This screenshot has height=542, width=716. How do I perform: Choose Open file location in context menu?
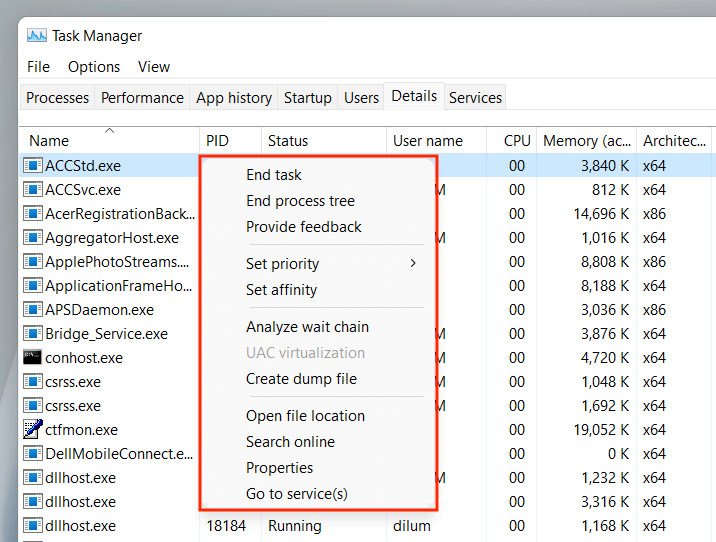tap(305, 416)
